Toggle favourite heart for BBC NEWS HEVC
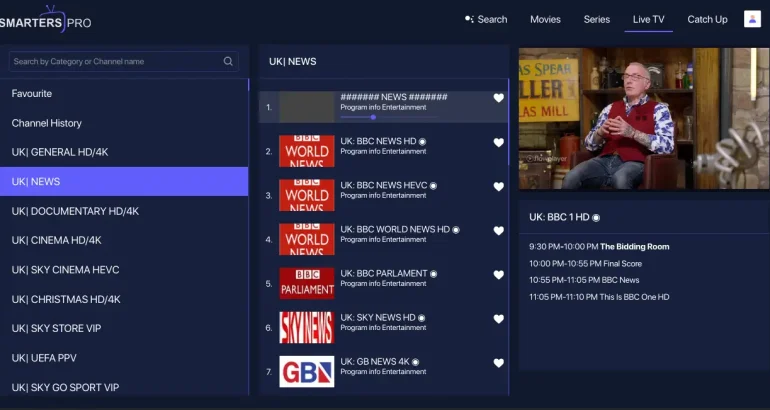Viewport: 770px width, 410px height. [x=498, y=187]
